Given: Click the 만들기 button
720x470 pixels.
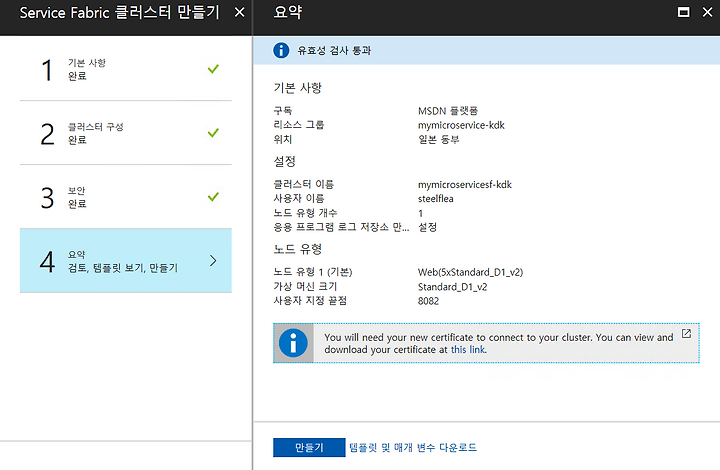Looking at the screenshot, I should point(309,447).
